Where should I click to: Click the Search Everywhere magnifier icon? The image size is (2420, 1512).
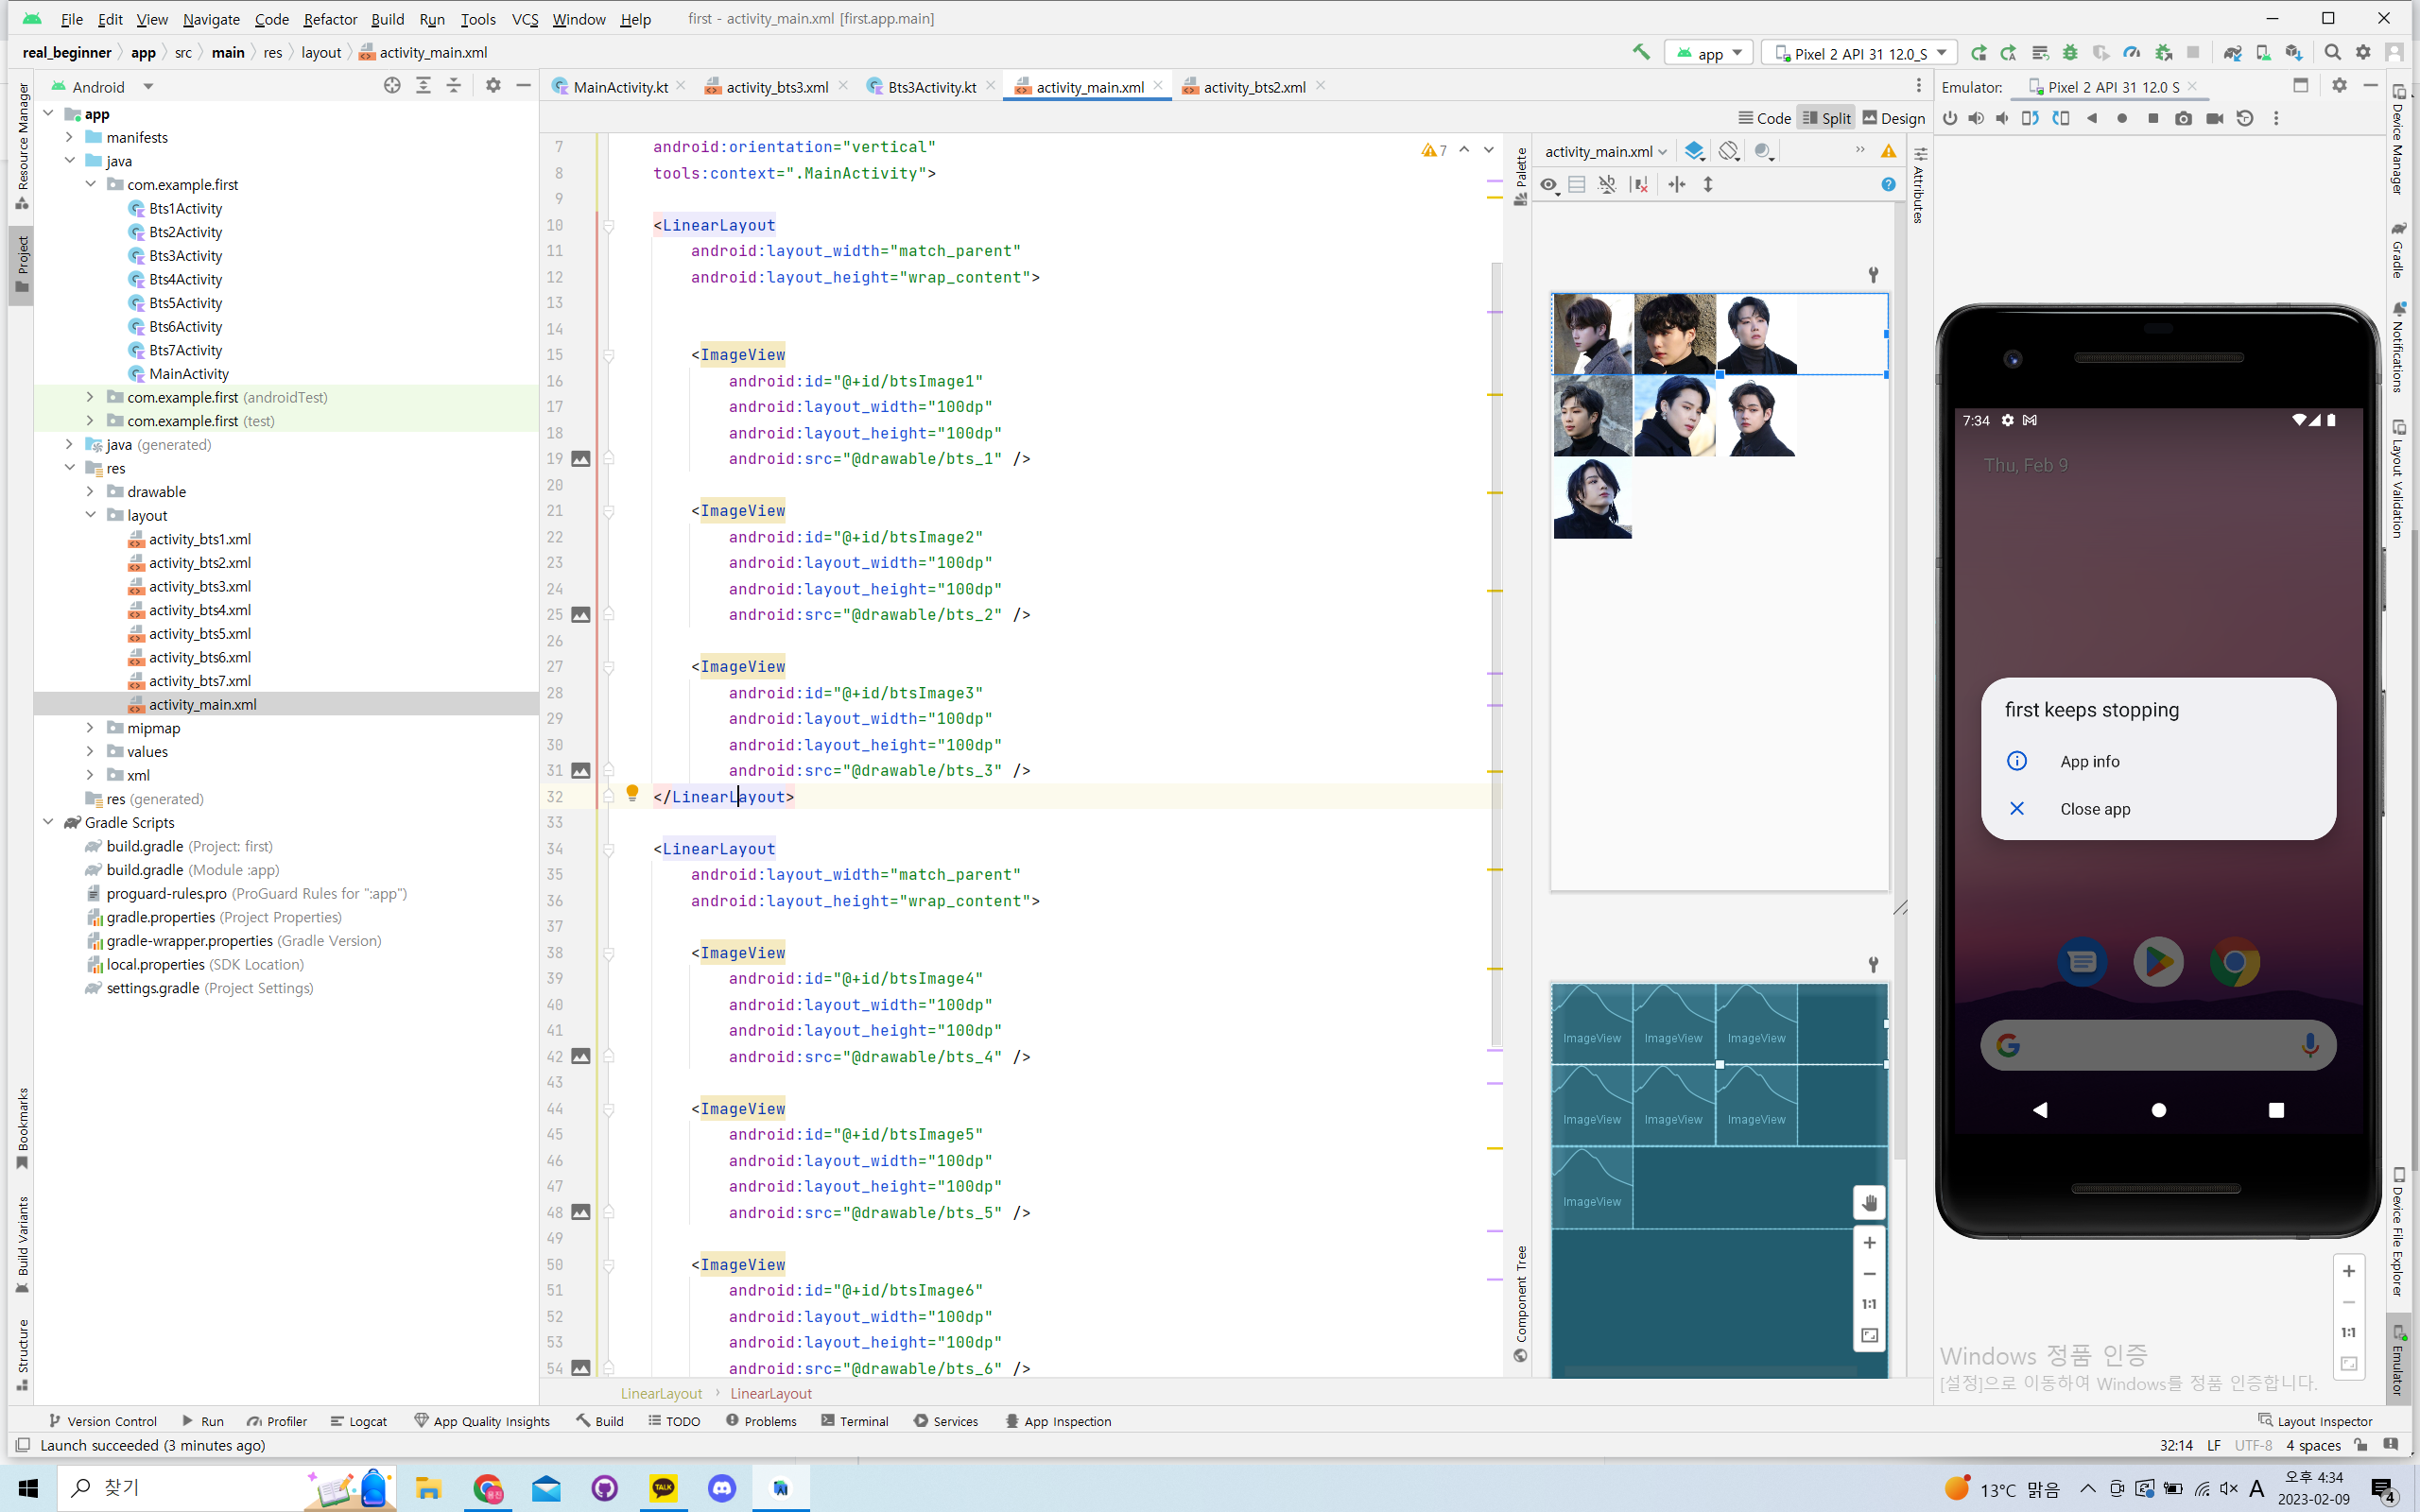pyautogui.click(x=2332, y=52)
